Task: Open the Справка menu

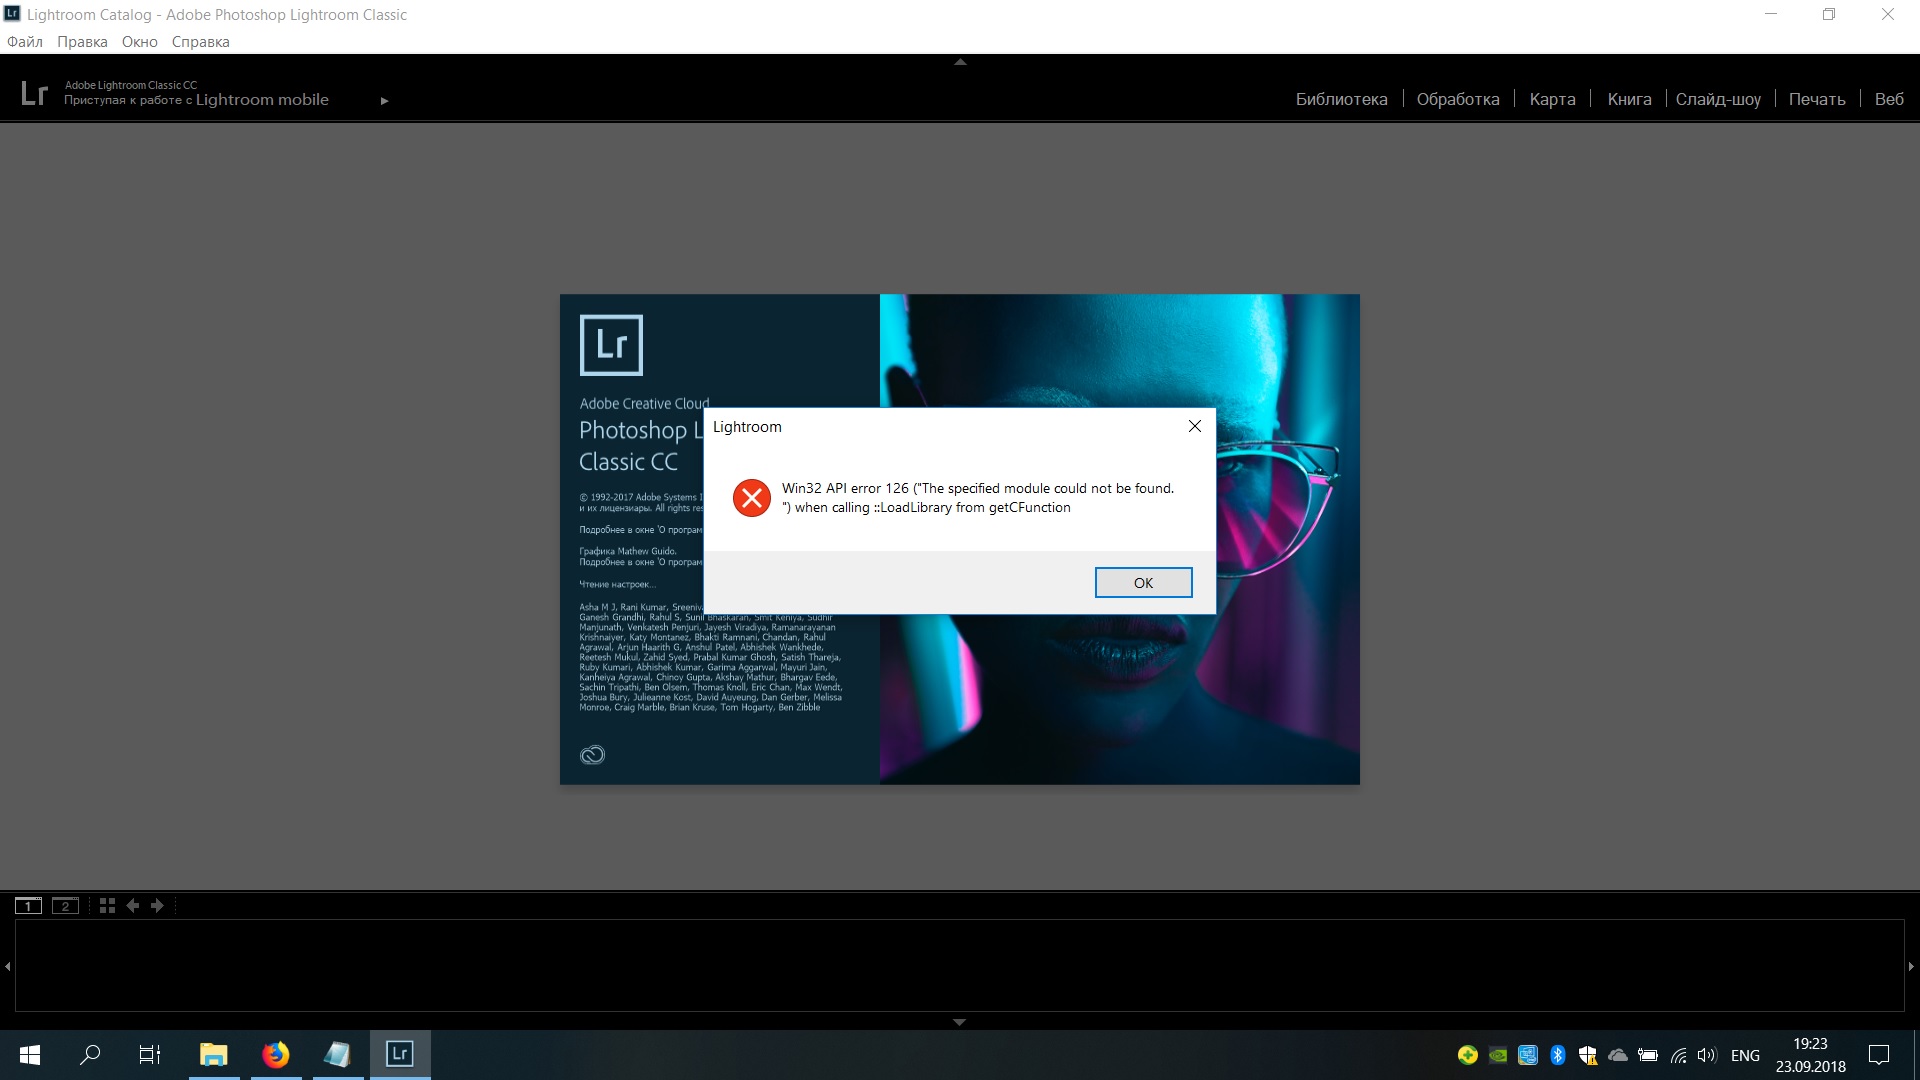Action: click(x=200, y=42)
